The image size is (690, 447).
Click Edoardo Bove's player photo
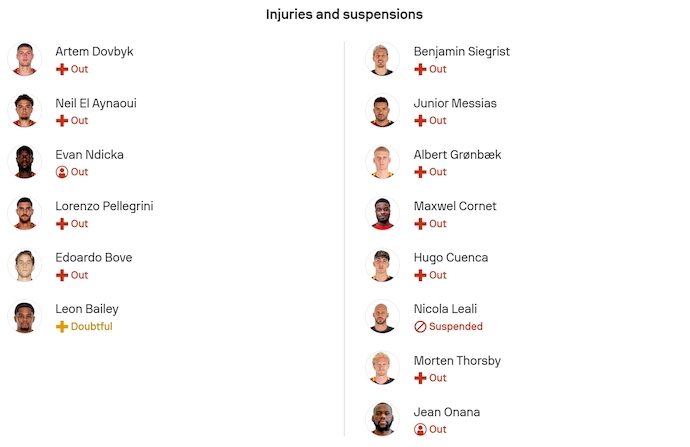24,265
